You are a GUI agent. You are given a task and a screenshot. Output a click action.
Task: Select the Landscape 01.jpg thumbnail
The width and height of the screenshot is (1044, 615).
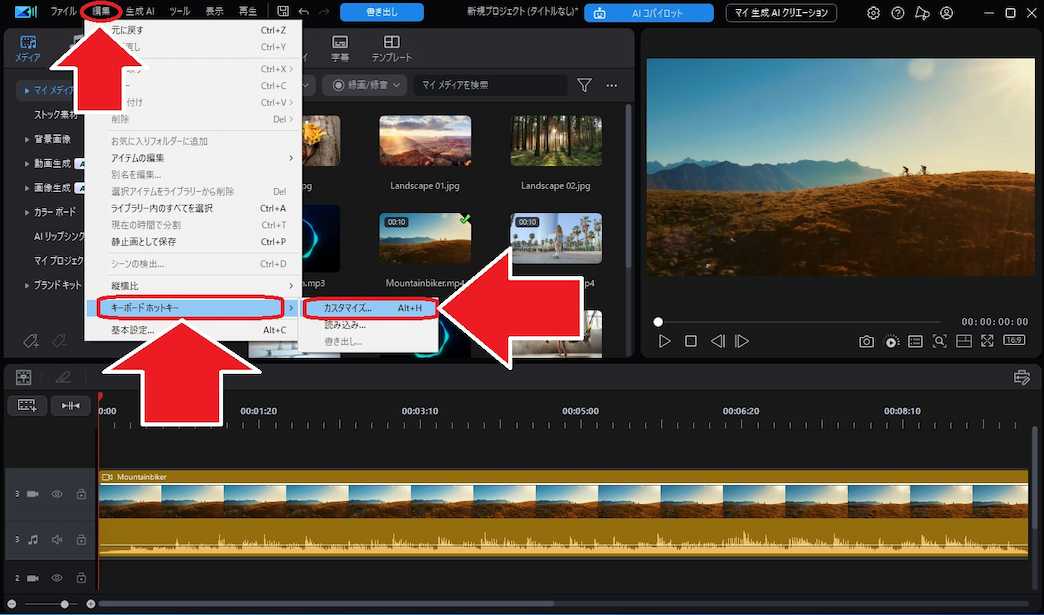(x=424, y=140)
